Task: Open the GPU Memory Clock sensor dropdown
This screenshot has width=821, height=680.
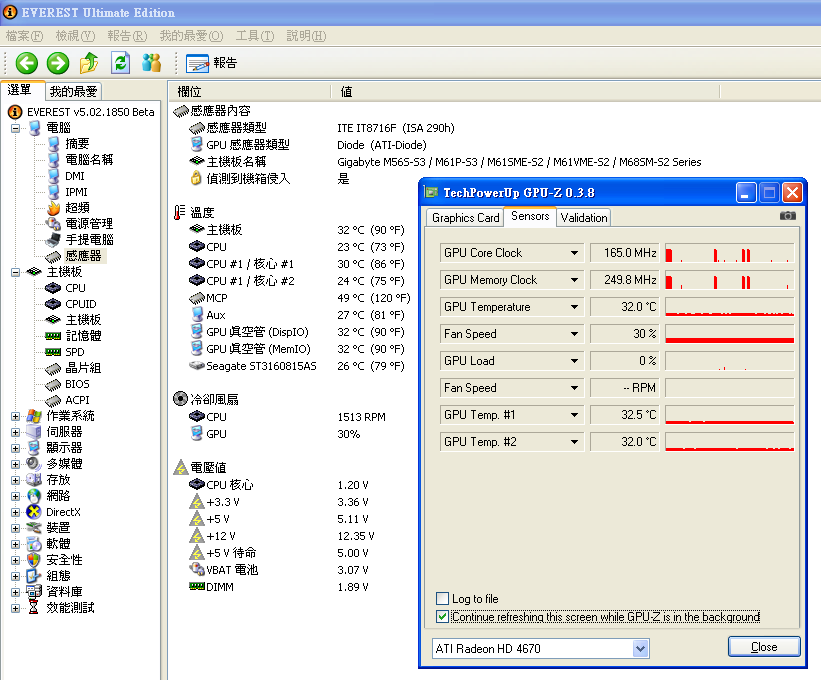Action: pos(574,280)
